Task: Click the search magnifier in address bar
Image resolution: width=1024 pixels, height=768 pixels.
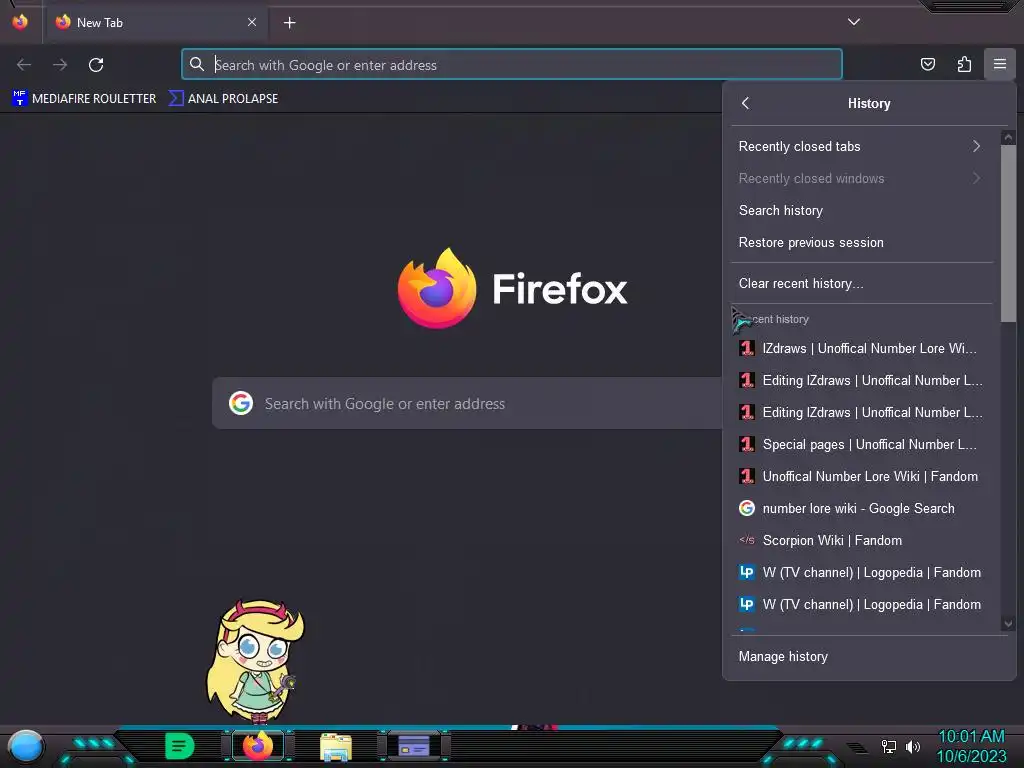Action: pos(197,64)
